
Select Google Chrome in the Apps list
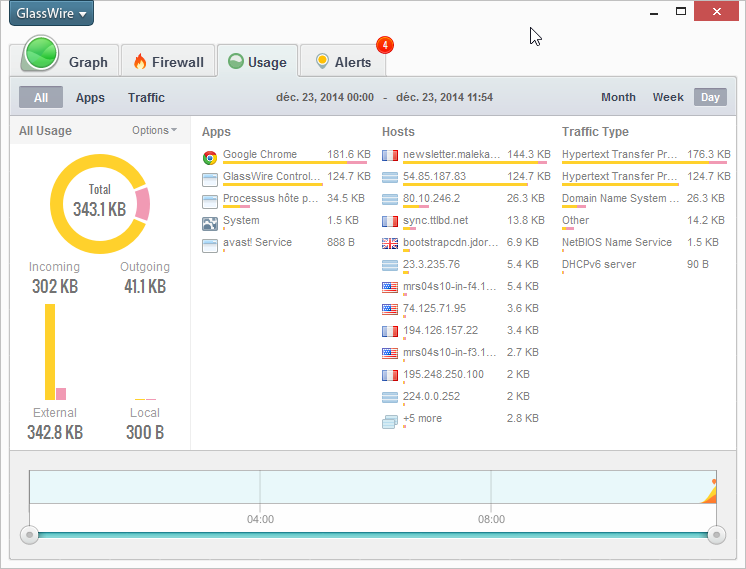tap(286, 156)
